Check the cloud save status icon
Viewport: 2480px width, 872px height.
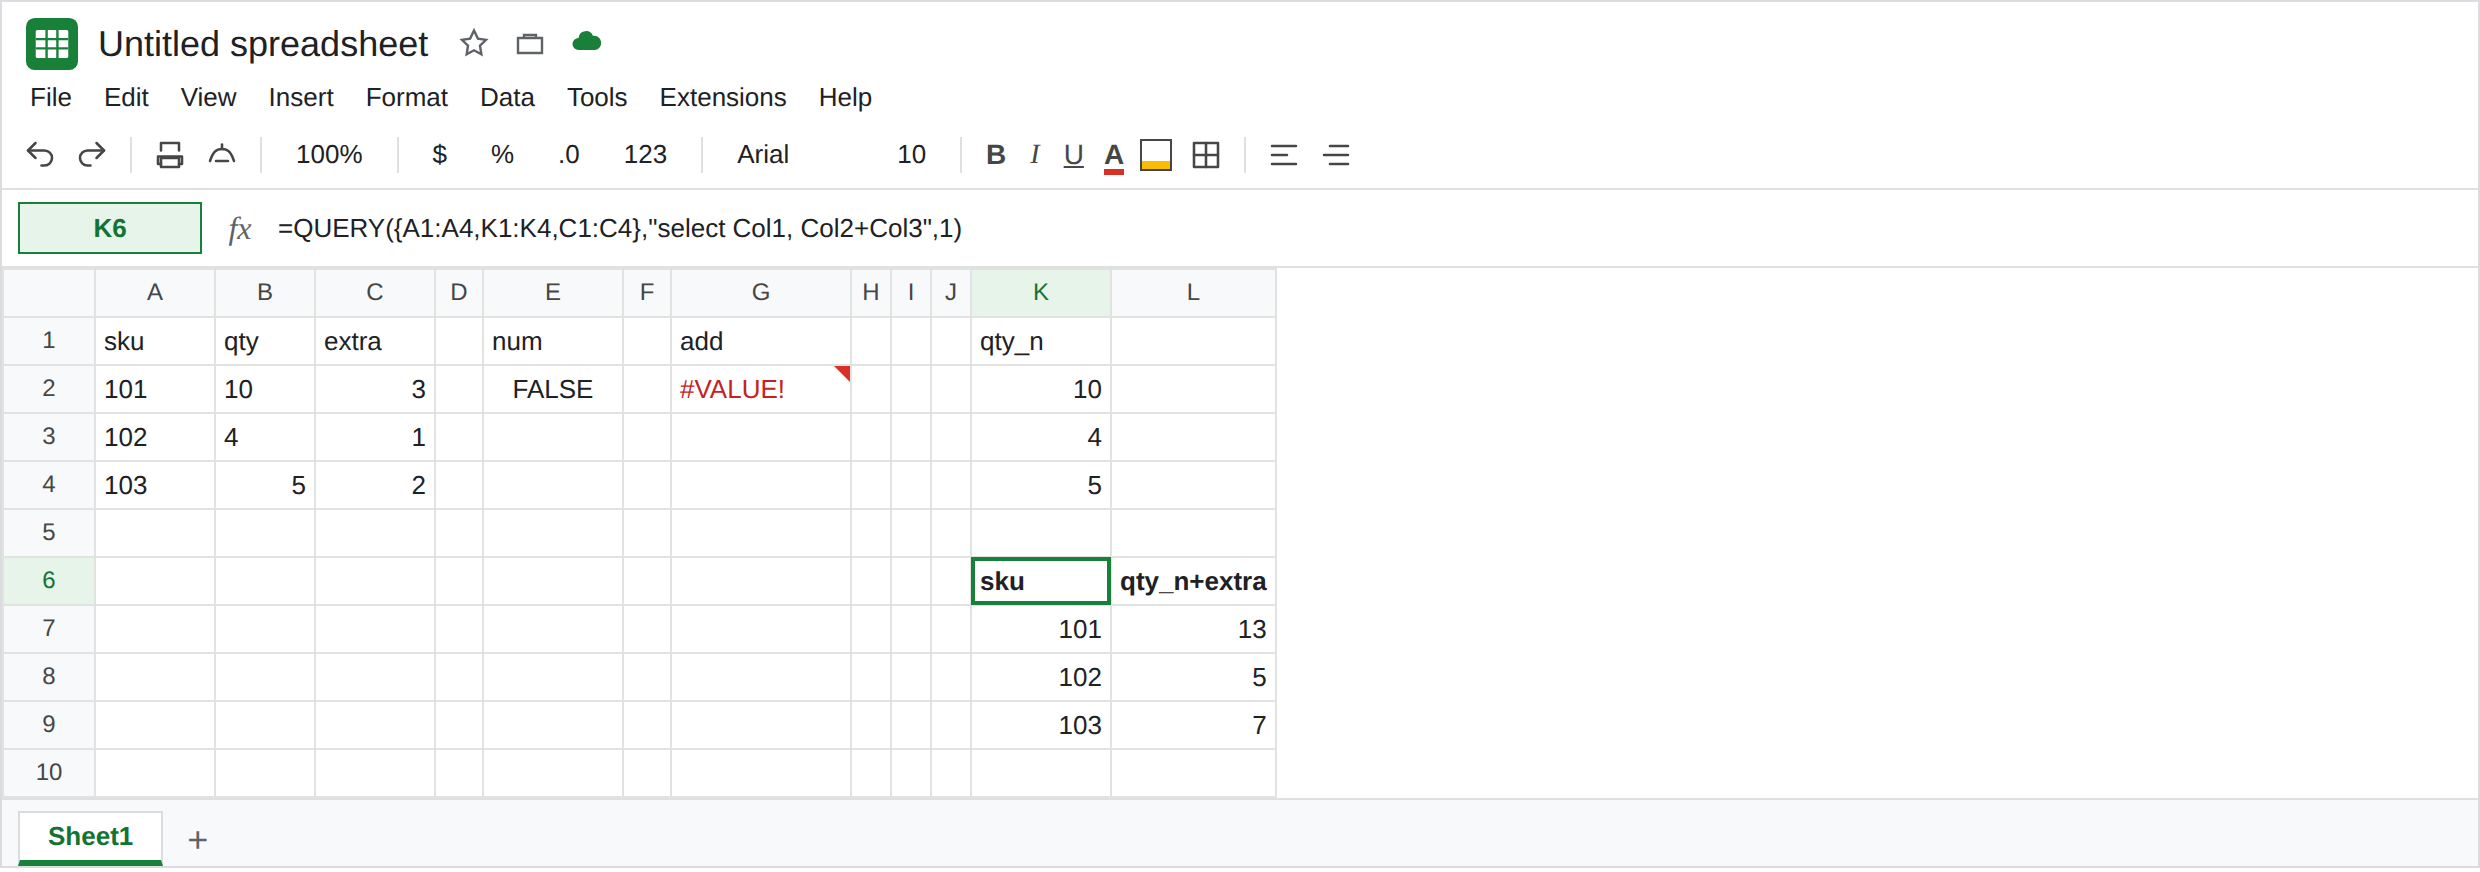pos(587,42)
